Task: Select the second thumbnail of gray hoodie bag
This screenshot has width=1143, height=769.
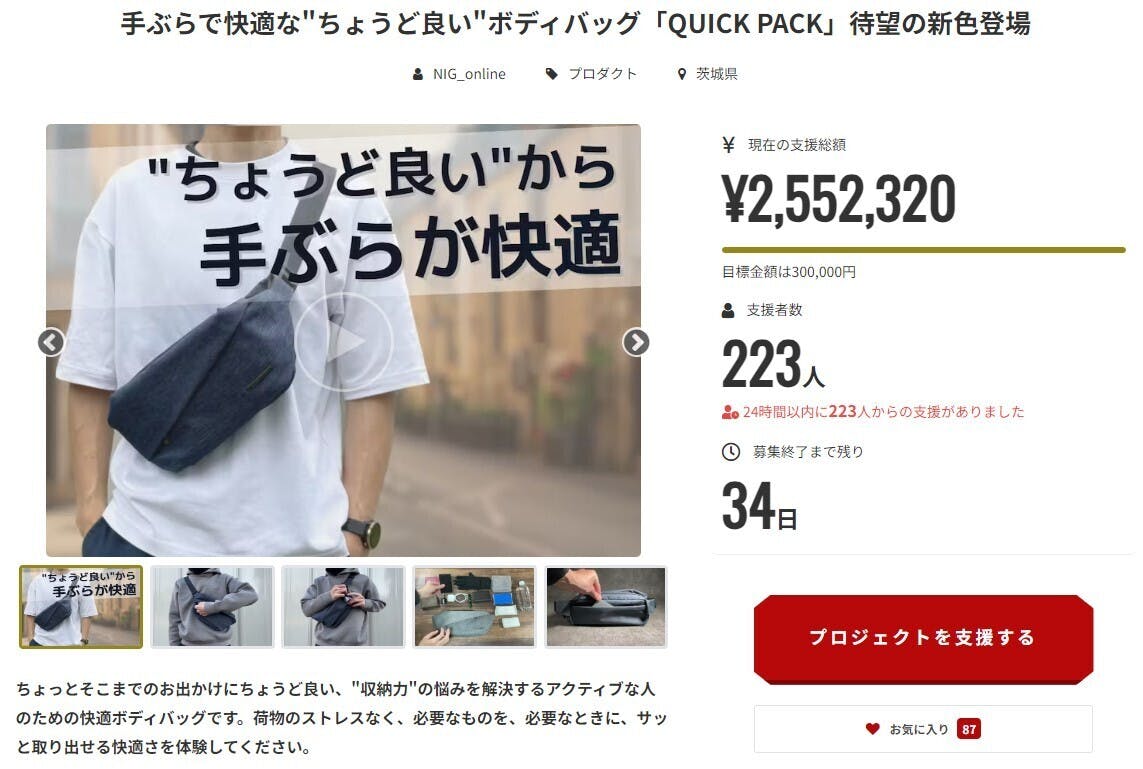Action: tap(213, 607)
